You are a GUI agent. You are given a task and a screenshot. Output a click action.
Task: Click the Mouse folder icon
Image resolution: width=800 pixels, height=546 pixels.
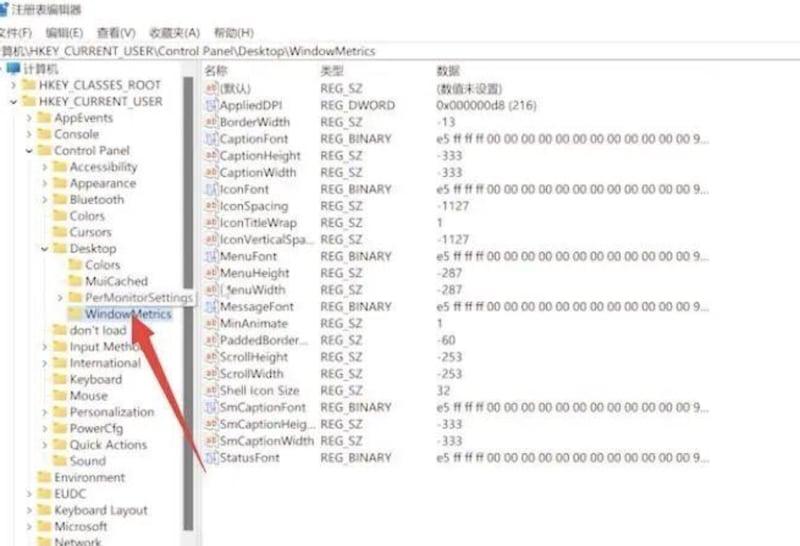tap(60, 395)
